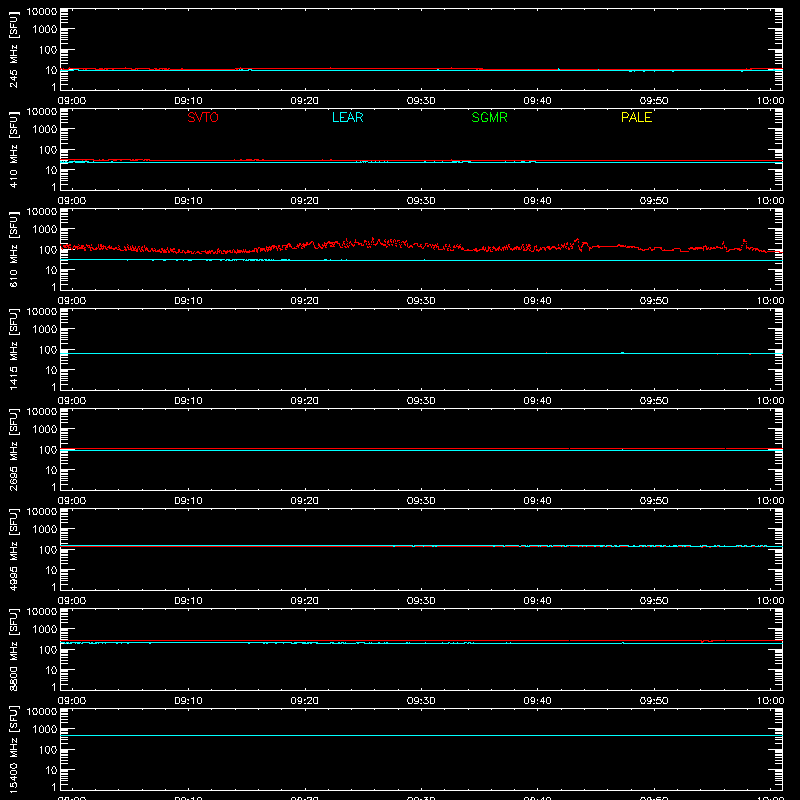Click the 100 tick label of the 2695 MHz panel

[x=48, y=450]
